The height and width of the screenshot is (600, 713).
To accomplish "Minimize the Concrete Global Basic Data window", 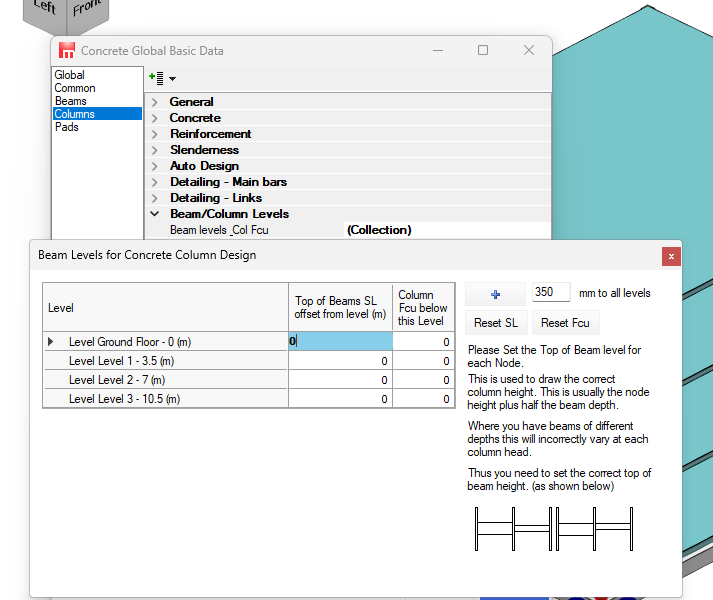I will 438,50.
